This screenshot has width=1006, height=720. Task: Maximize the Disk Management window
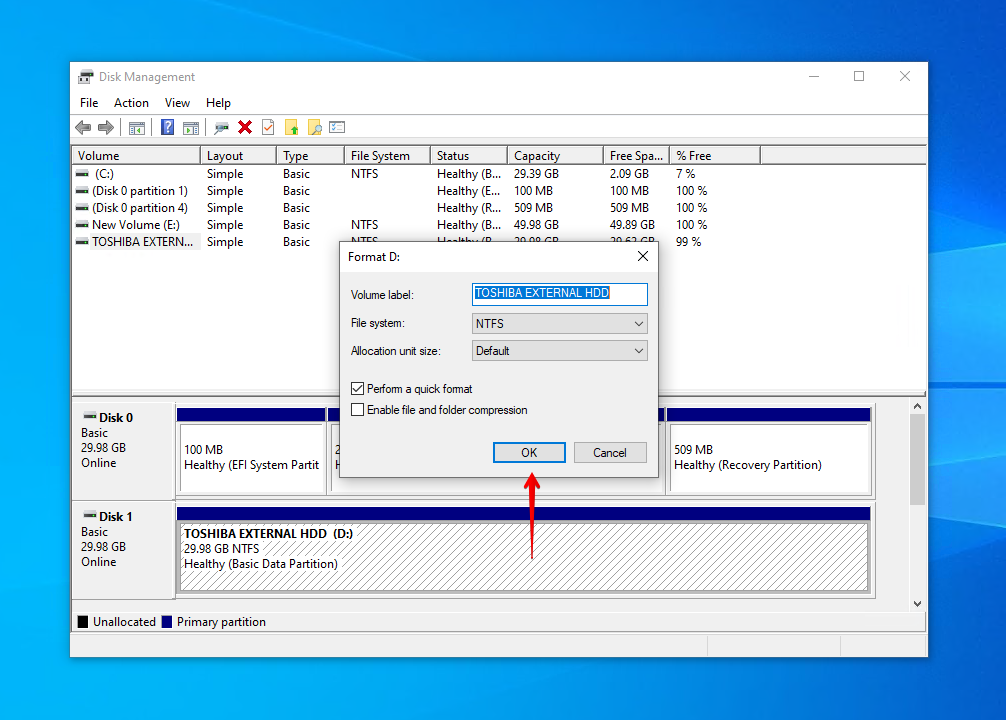tap(859, 76)
